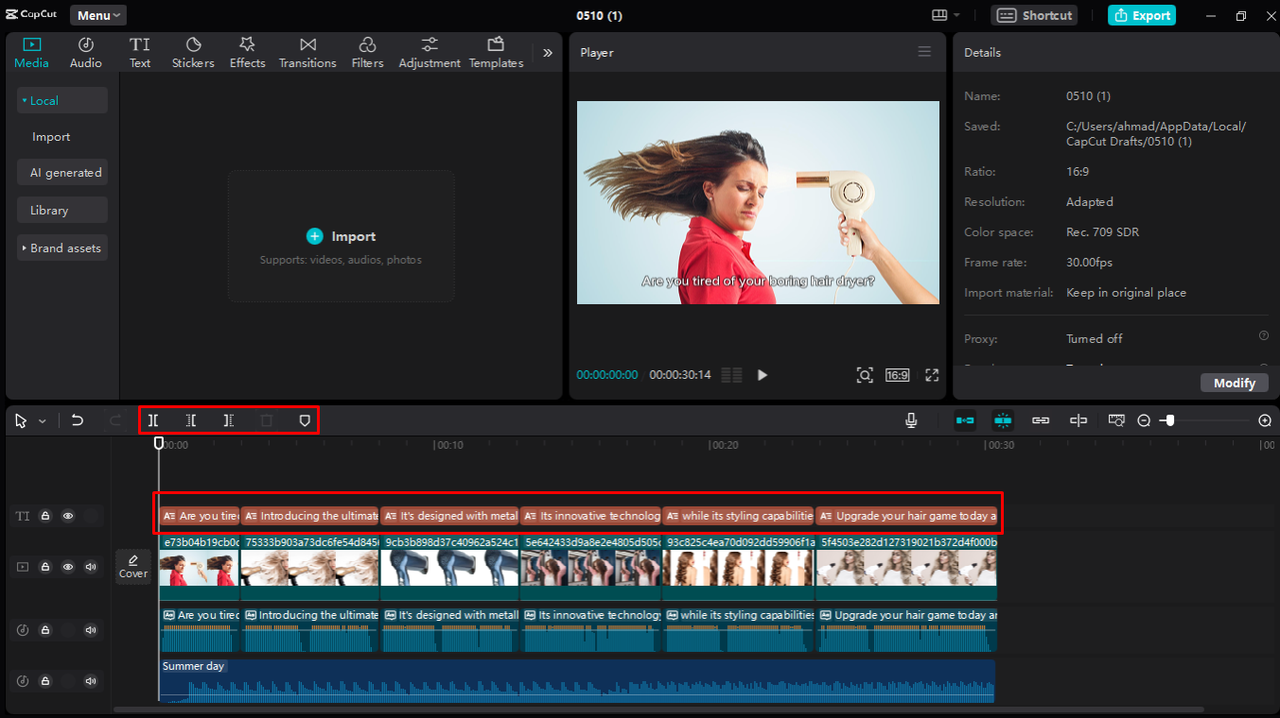Select Import in the sidebar
Screen dimensions: 1280x718
(x=51, y=137)
